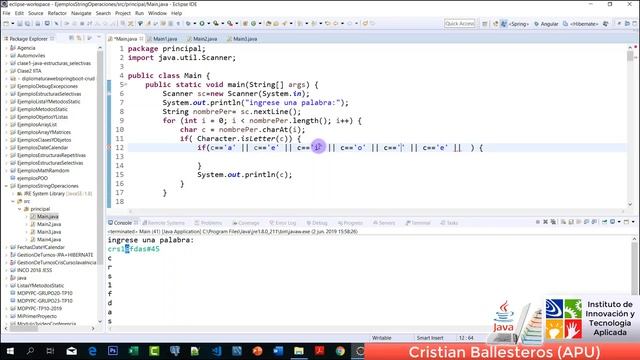Open Task View from the taskbar
The image size is (640, 360).
tap(51, 351)
